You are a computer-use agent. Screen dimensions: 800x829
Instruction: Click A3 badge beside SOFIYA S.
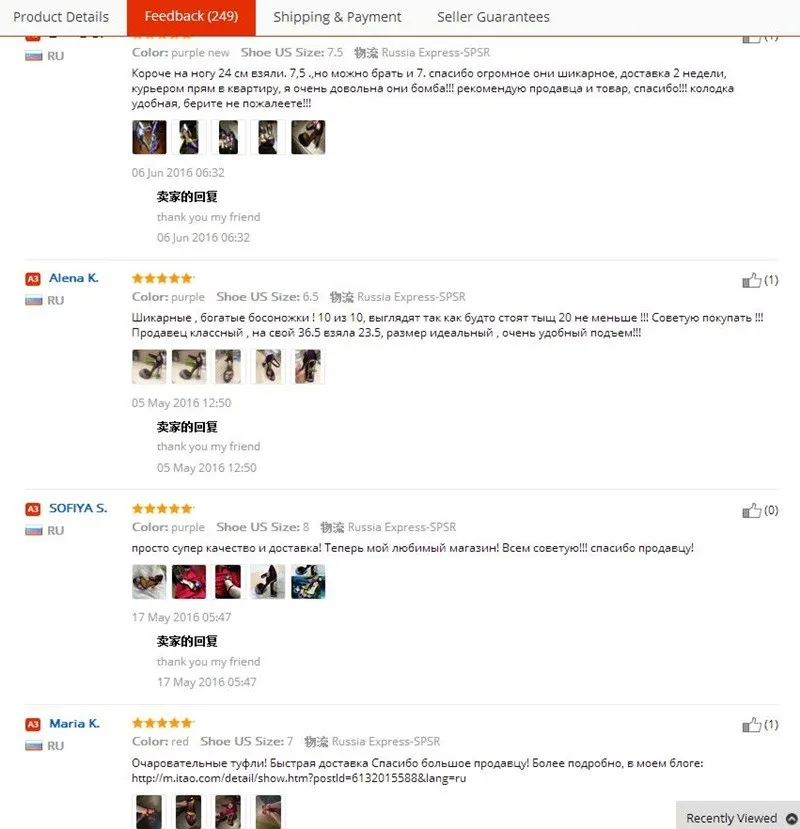tap(33, 509)
